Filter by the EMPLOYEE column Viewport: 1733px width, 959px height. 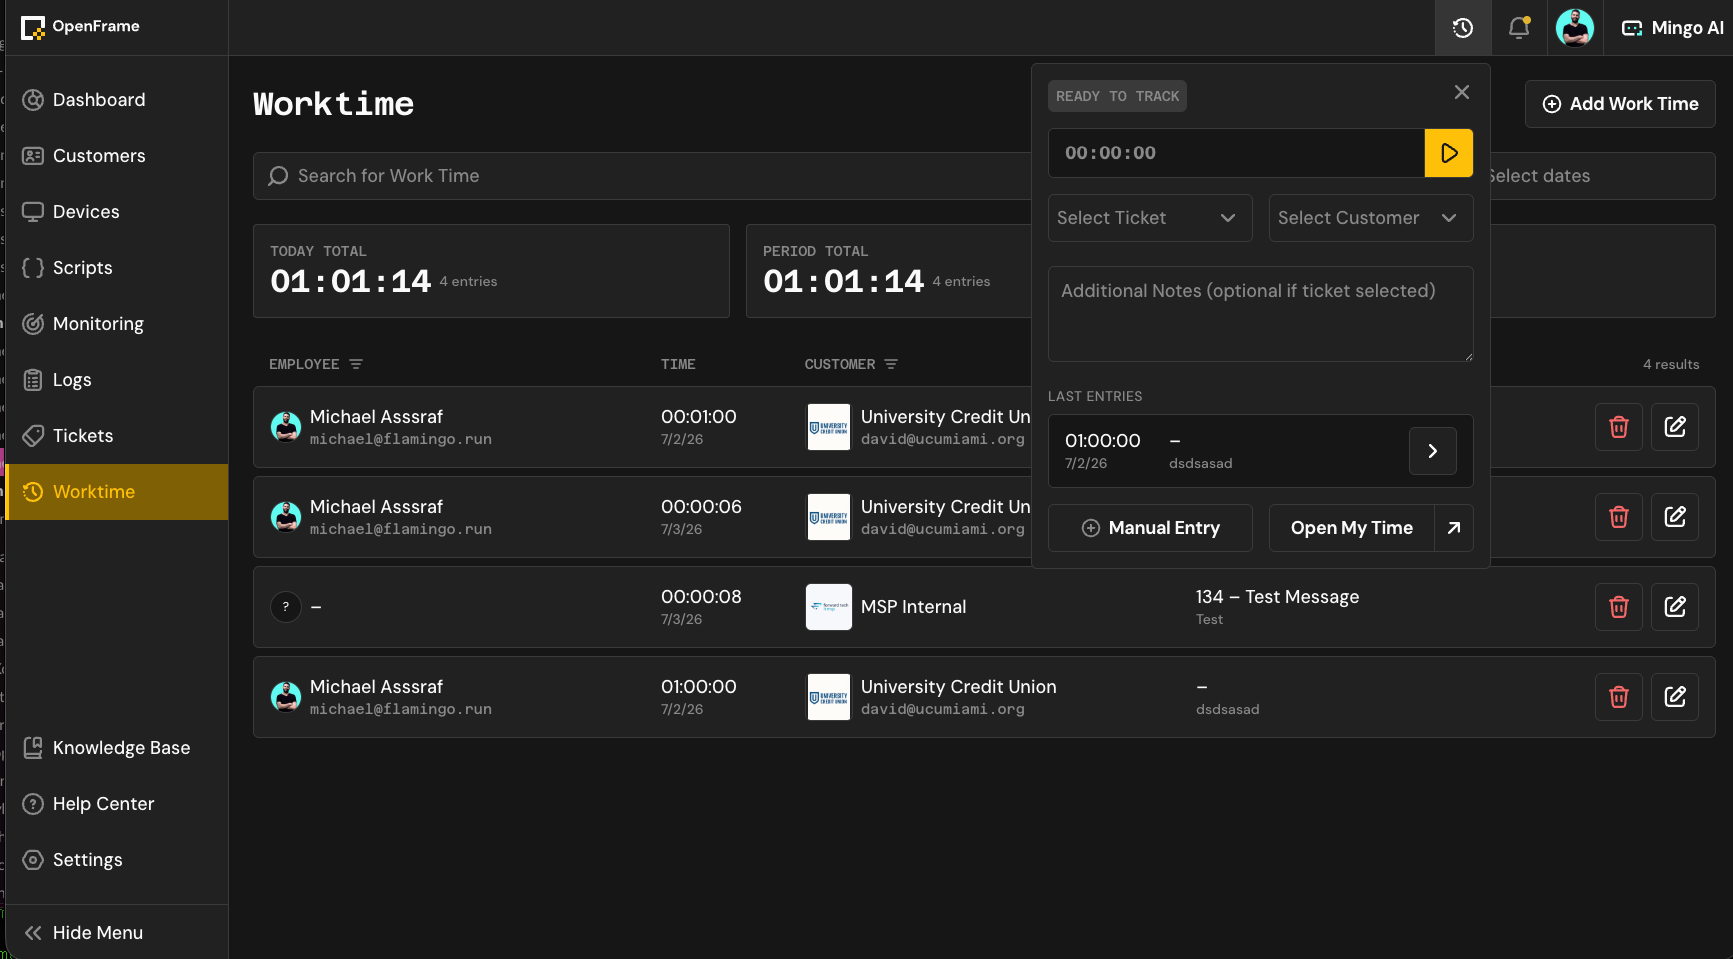356,364
